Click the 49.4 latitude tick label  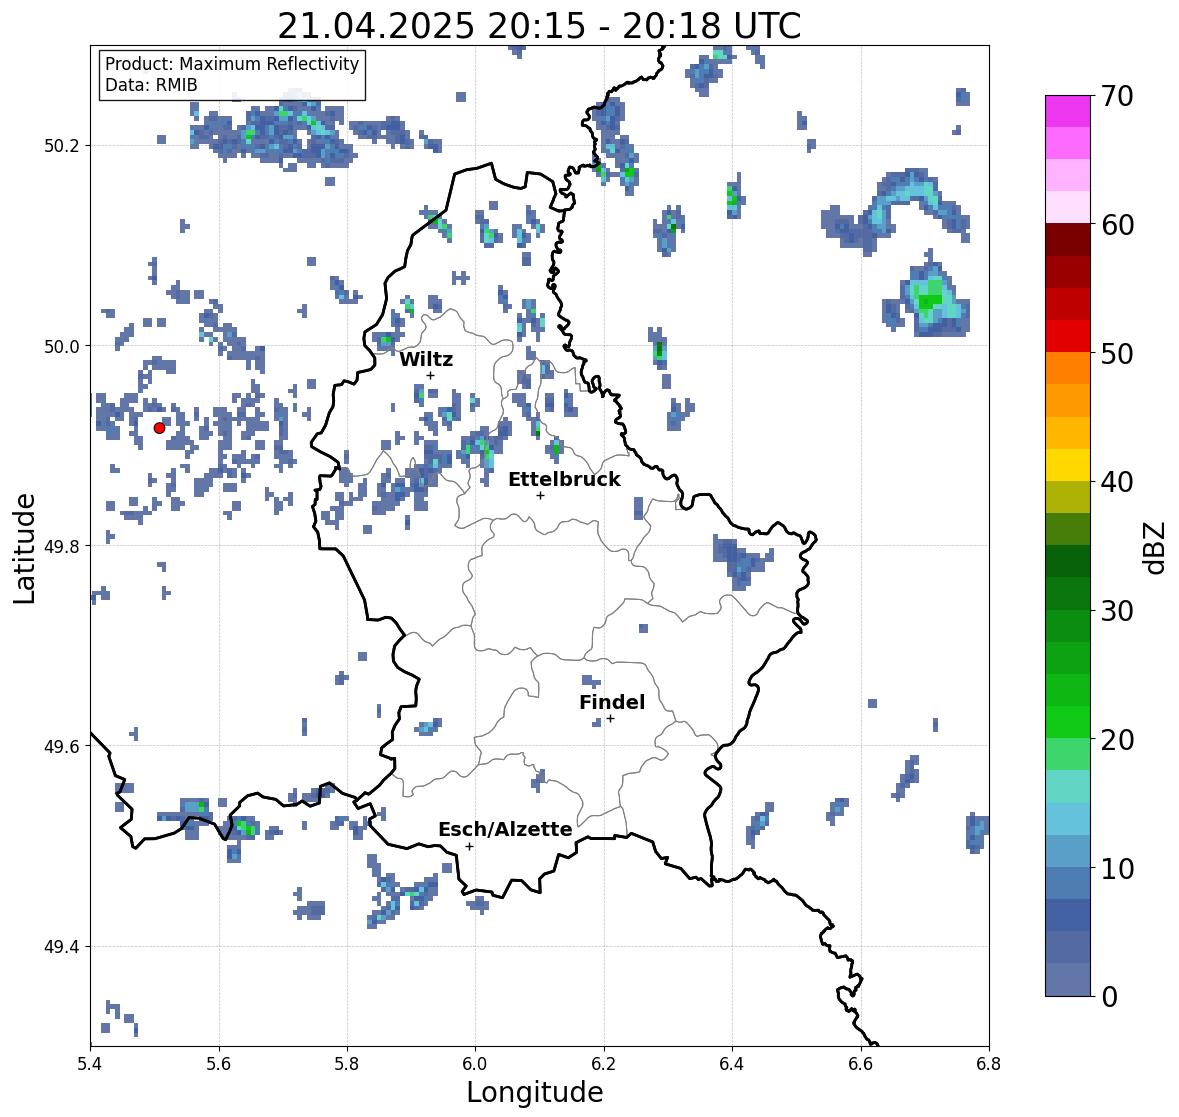[62, 947]
